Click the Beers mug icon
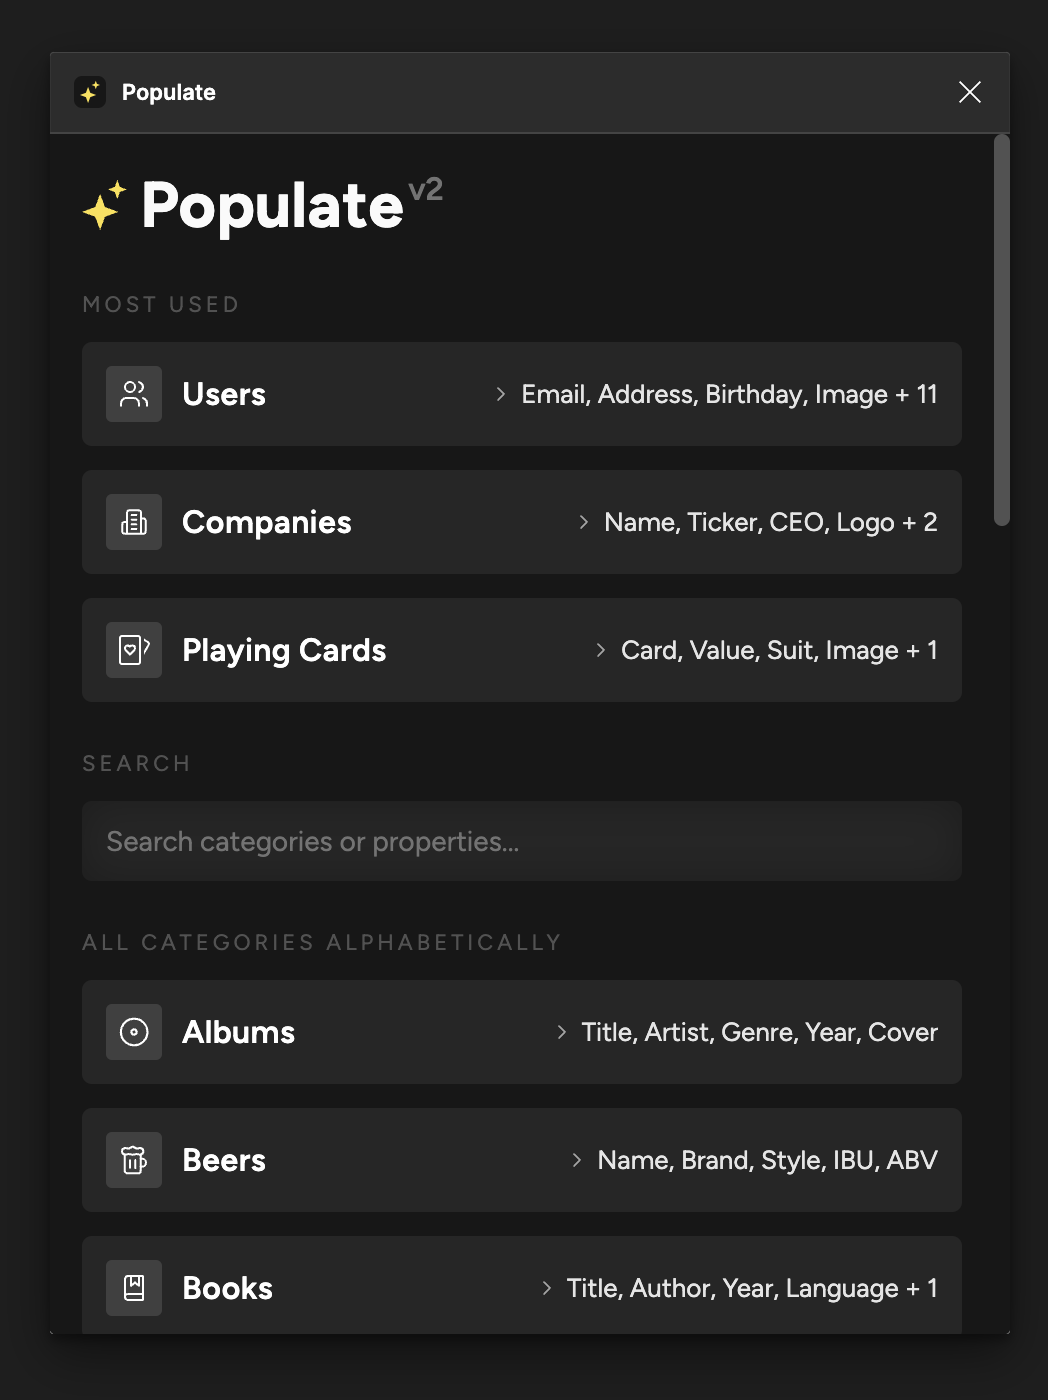 [134, 1160]
